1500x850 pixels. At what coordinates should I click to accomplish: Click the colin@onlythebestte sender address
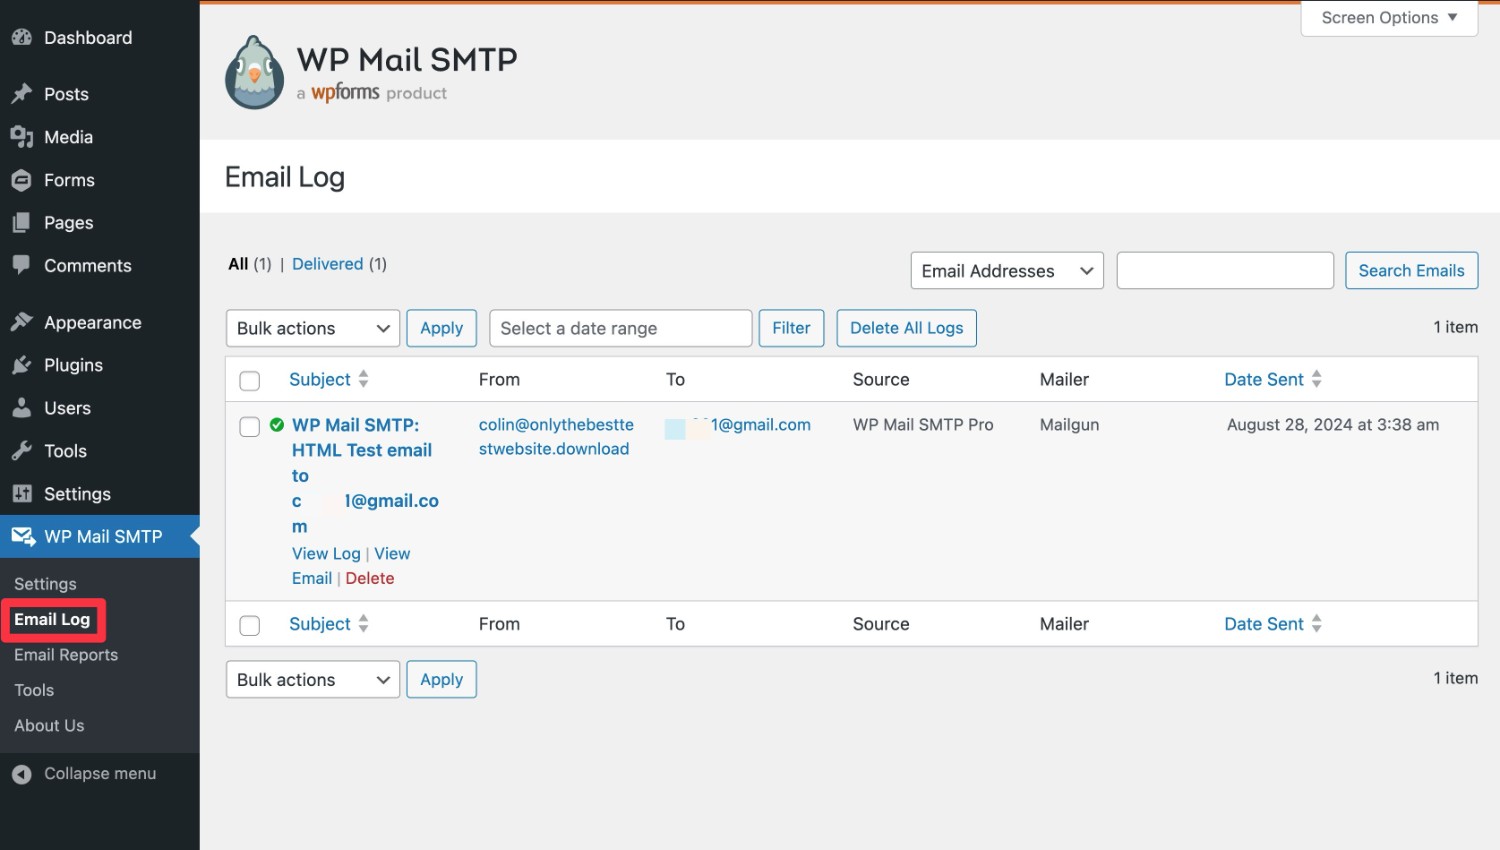click(x=556, y=437)
